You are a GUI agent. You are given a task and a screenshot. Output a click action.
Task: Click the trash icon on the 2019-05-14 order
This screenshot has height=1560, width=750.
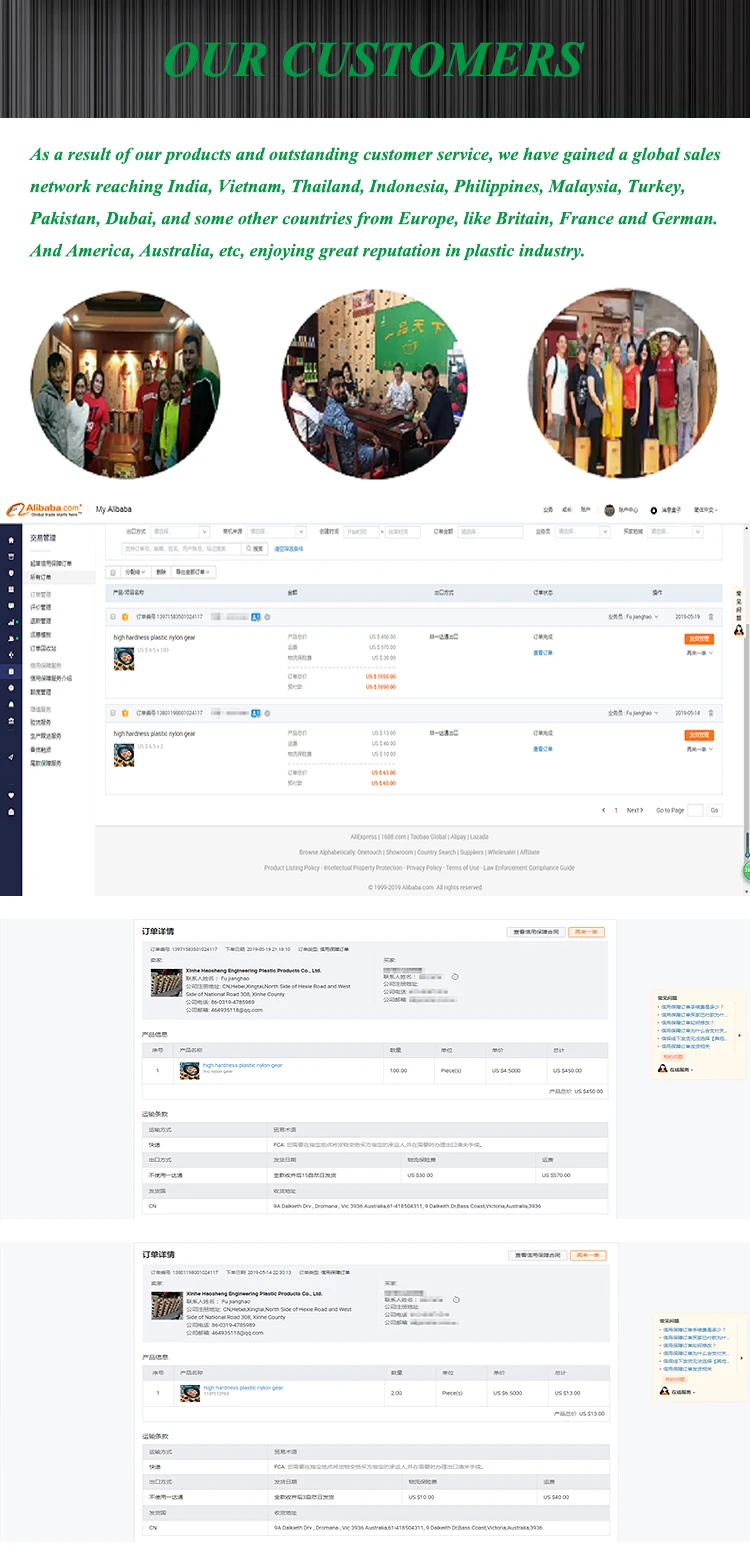[x=711, y=713]
